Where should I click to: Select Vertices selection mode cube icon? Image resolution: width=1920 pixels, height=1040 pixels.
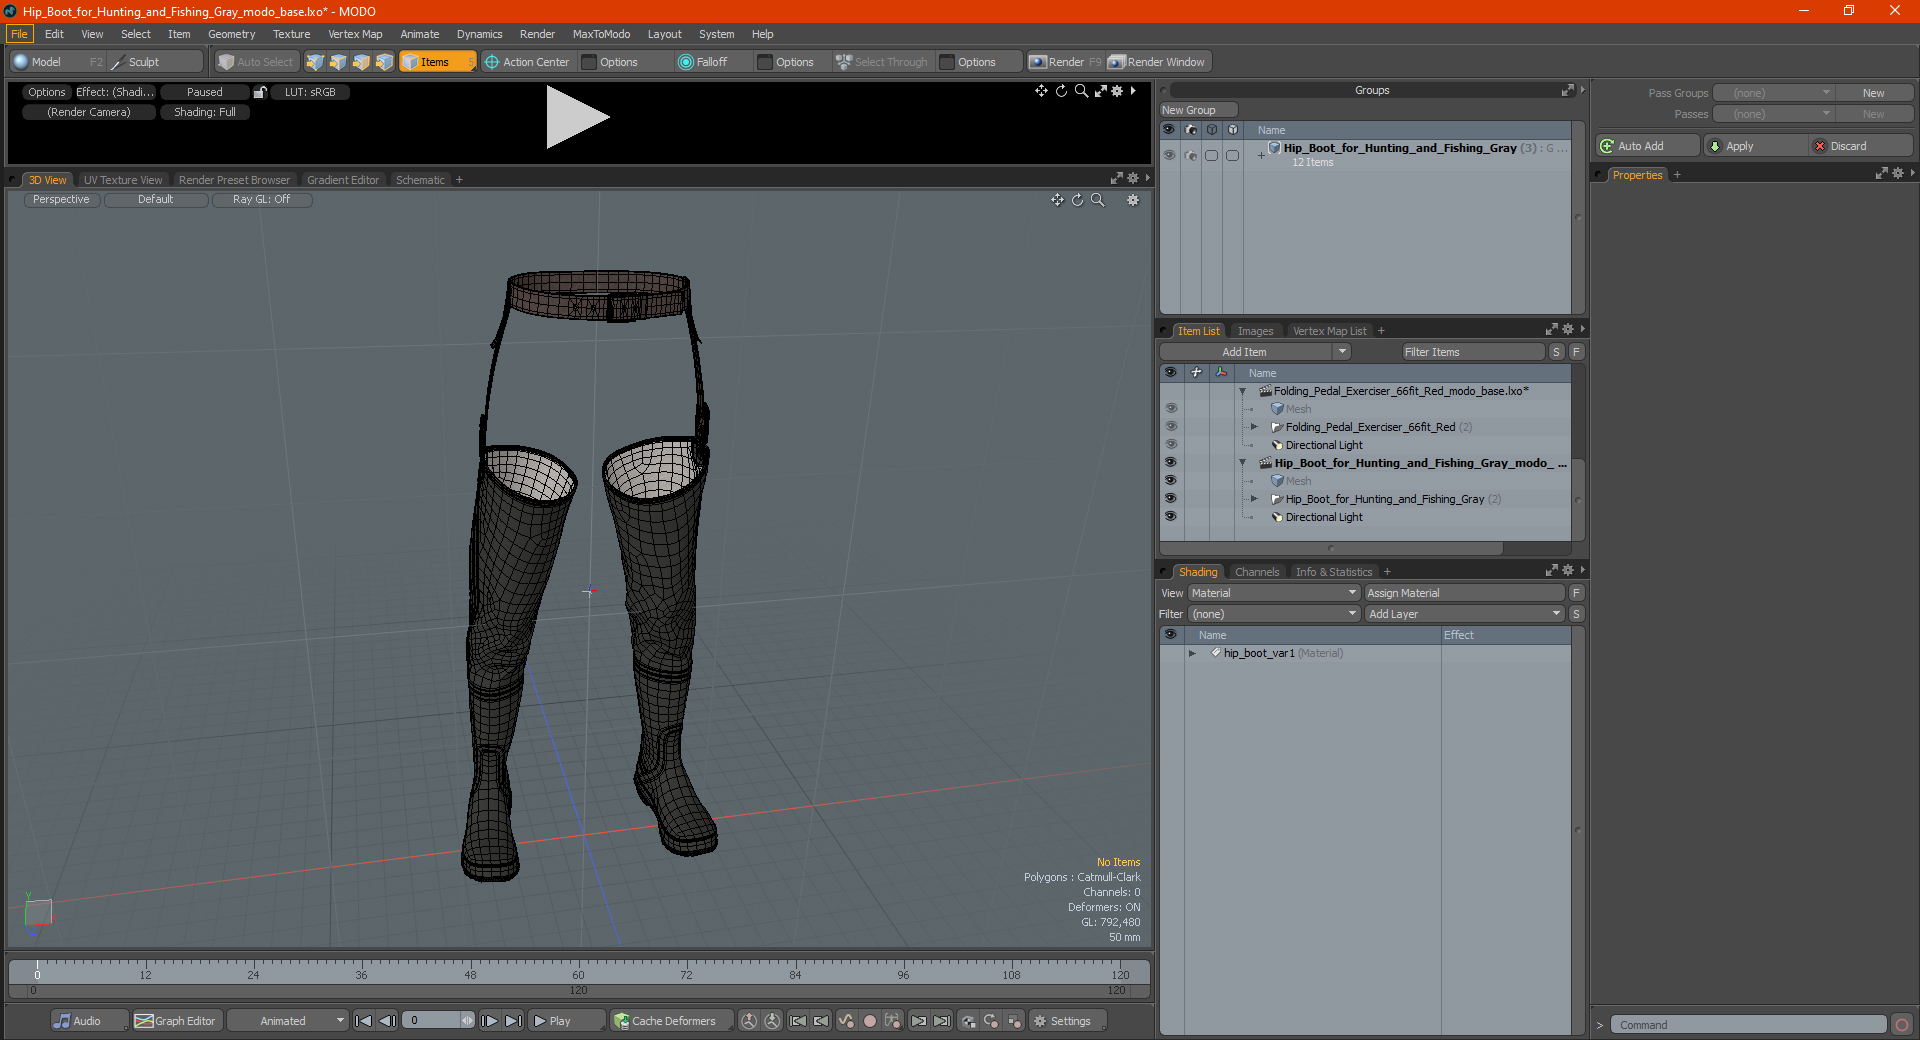pos(315,62)
